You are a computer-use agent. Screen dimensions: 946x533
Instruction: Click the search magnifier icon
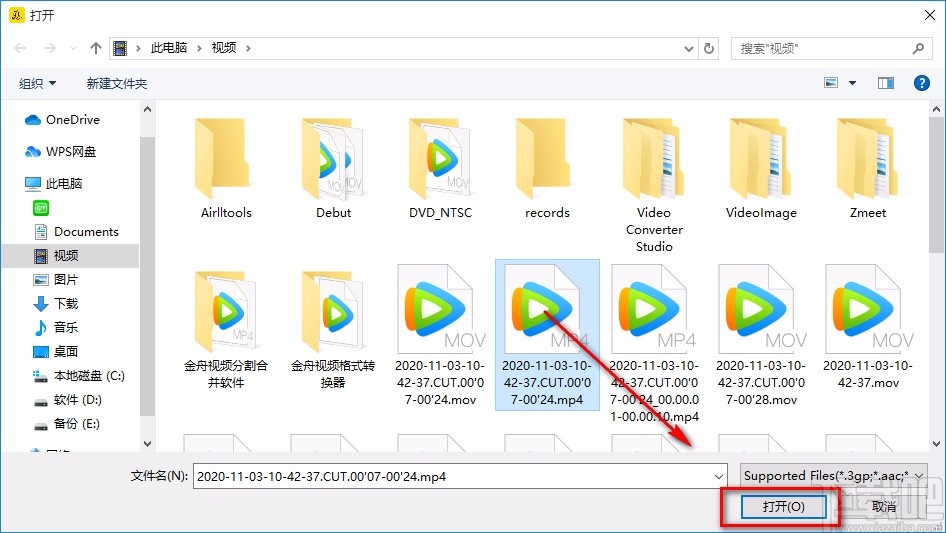(918, 48)
